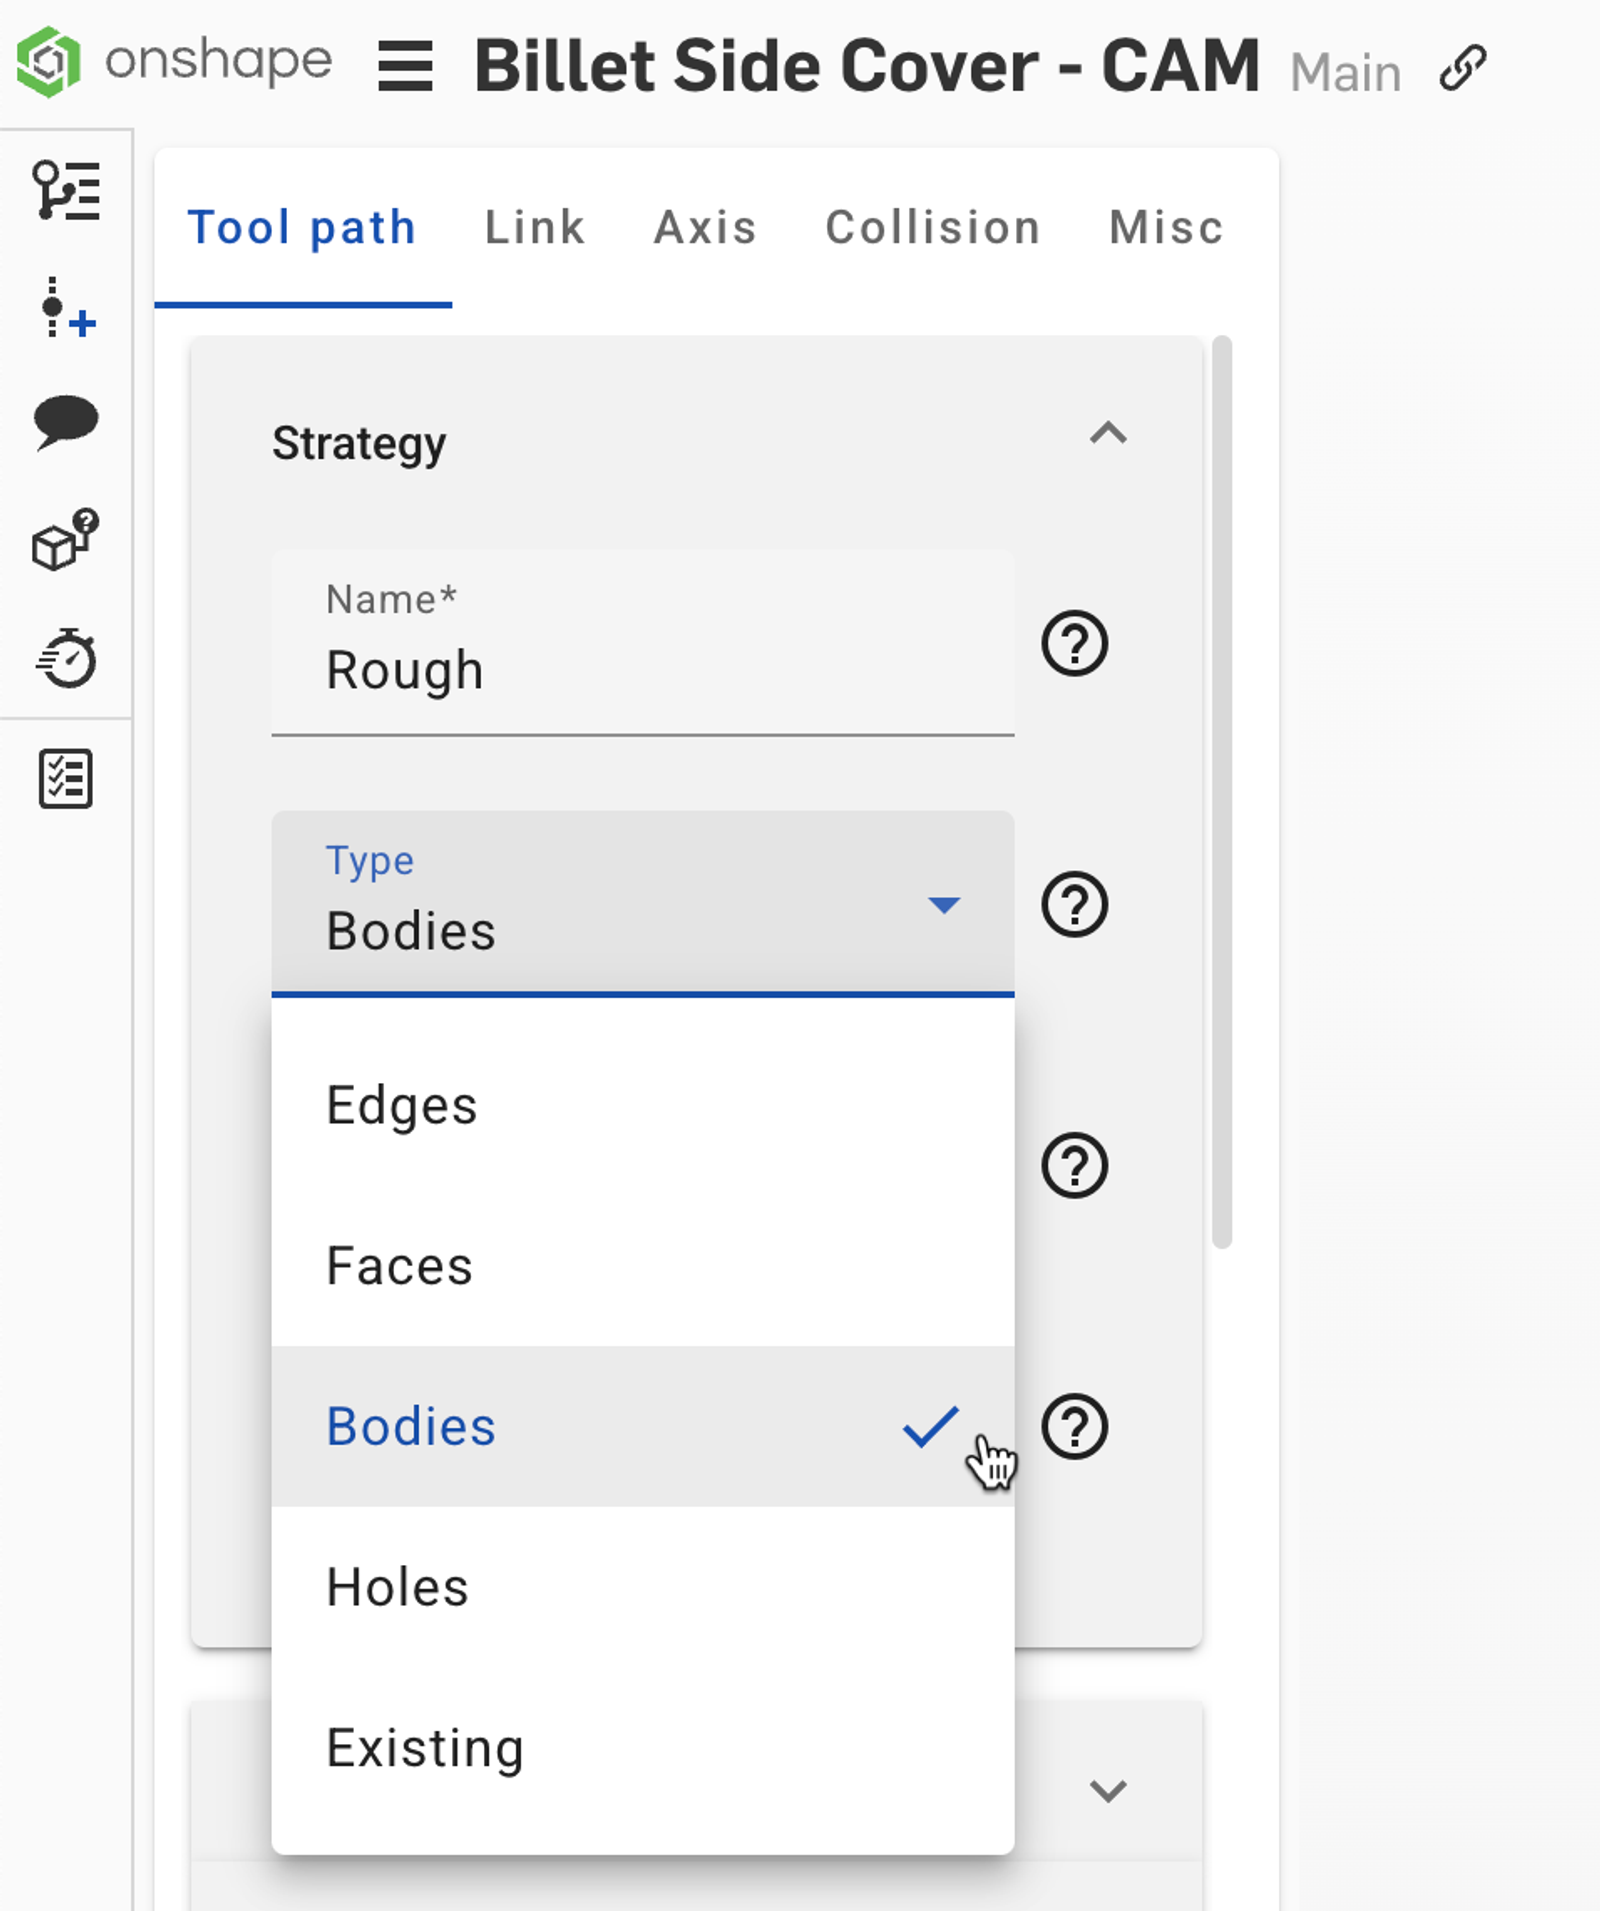Open the hamburger menu next to the title
The image size is (1600, 1911).
(406, 64)
